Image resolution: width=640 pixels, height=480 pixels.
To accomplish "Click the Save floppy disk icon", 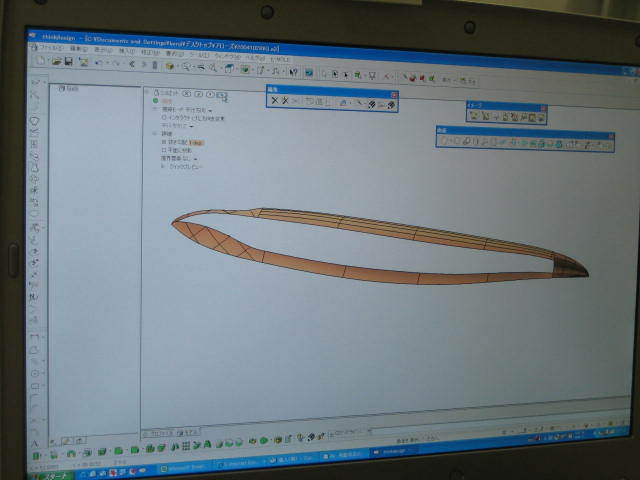I will [x=69, y=62].
